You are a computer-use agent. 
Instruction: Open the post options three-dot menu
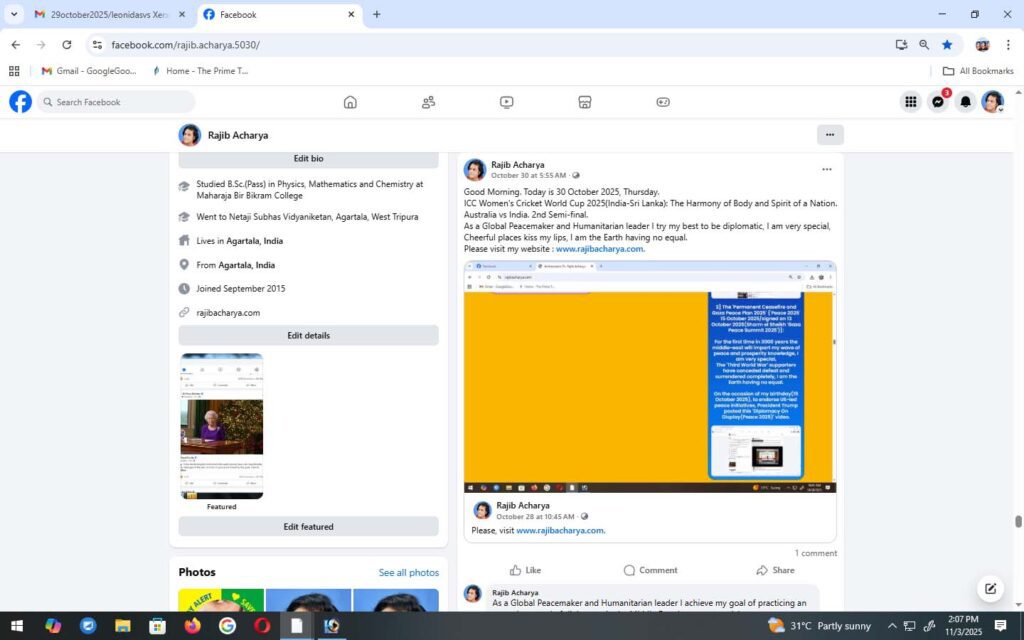pos(826,169)
